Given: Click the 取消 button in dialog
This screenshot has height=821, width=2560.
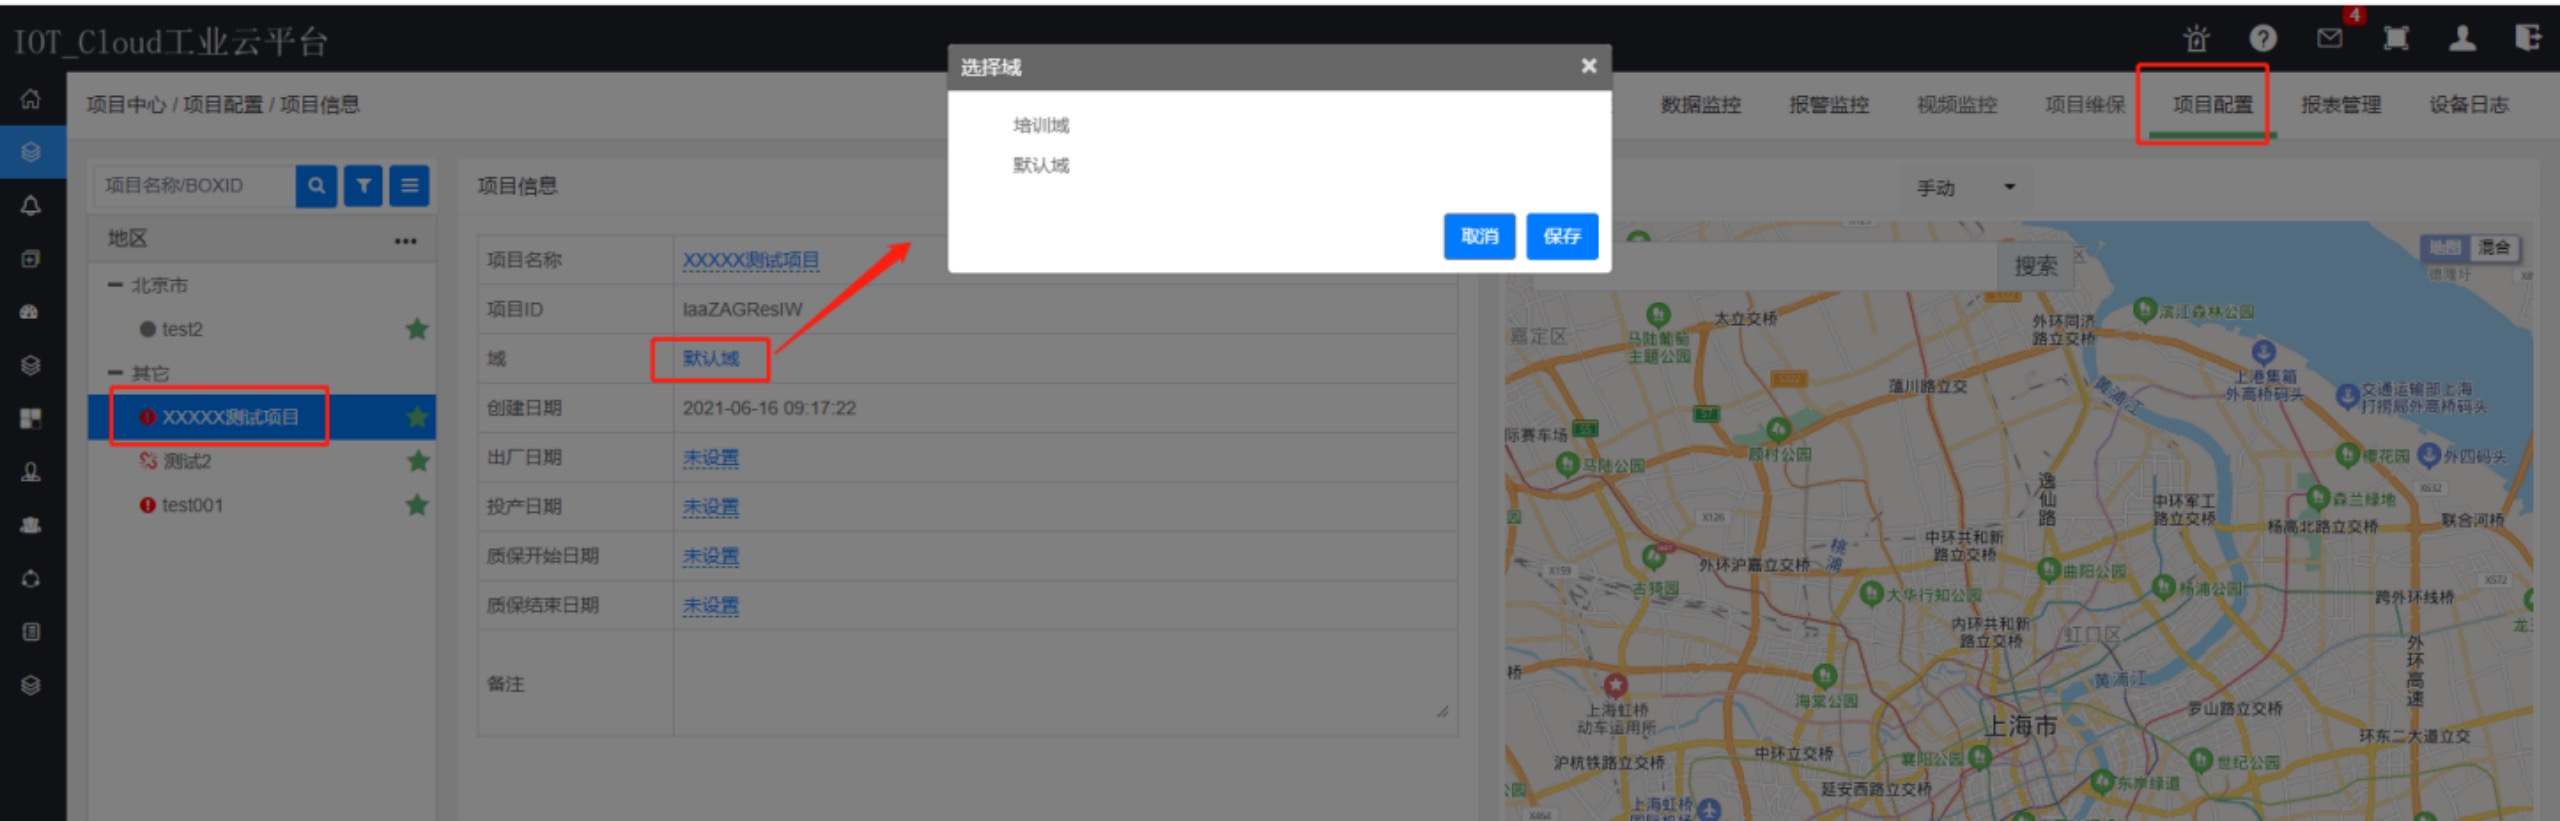Looking at the screenshot, I should (x=1479, y=236).
